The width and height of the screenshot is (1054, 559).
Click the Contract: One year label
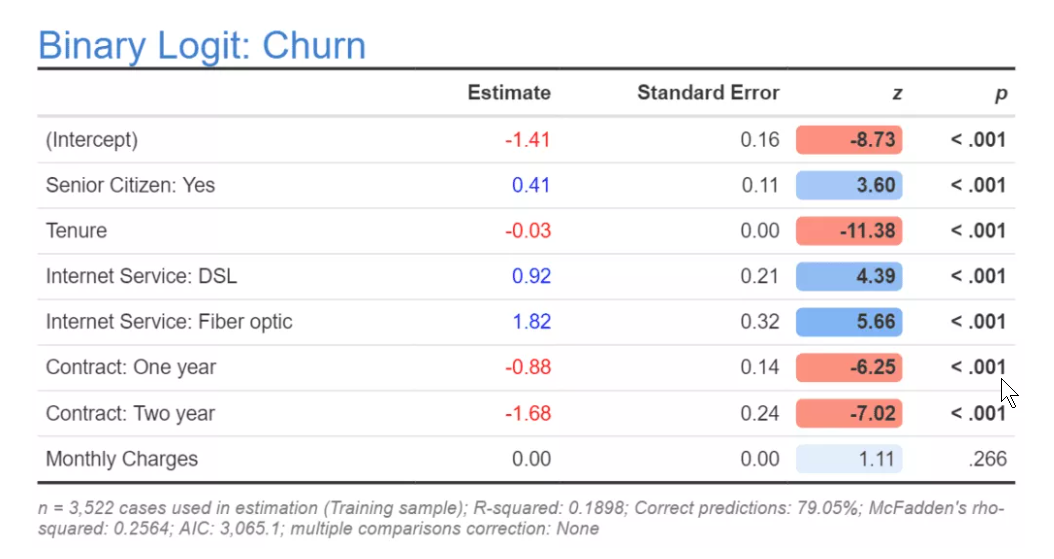[131, 368]
